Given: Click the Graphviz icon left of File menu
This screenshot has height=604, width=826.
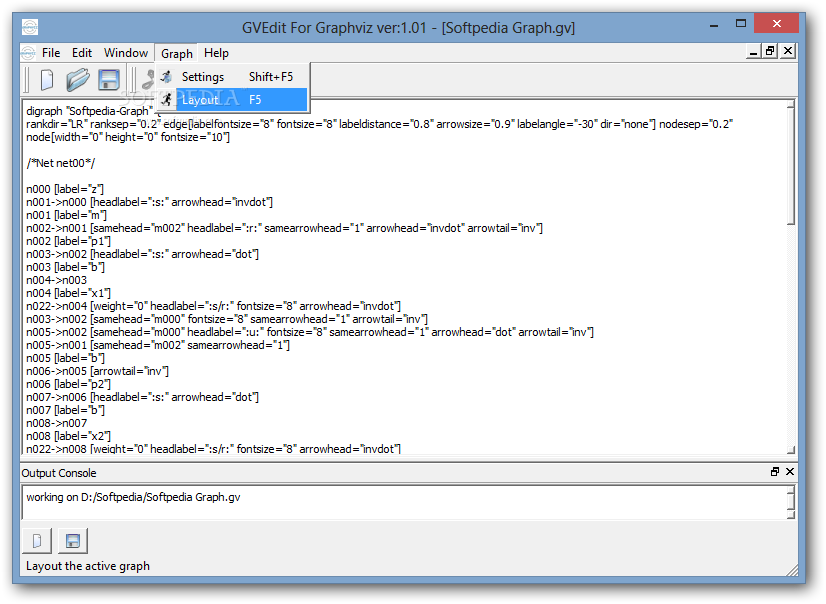Looking at the screenshot, I should [28, 53].
